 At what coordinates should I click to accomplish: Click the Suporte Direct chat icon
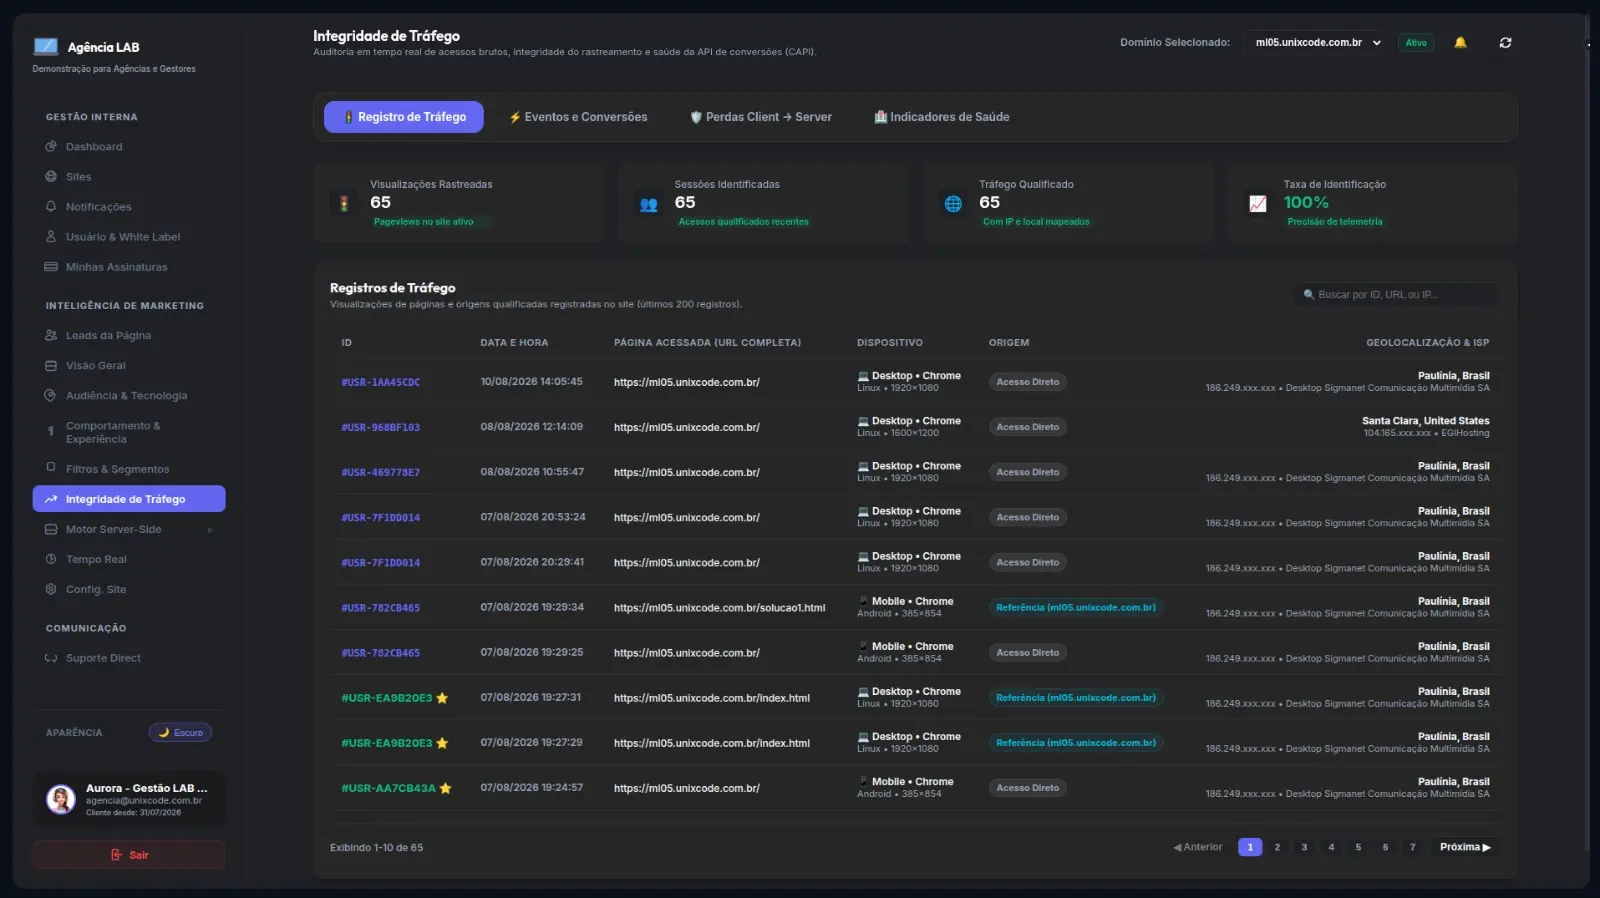[51, 659]
